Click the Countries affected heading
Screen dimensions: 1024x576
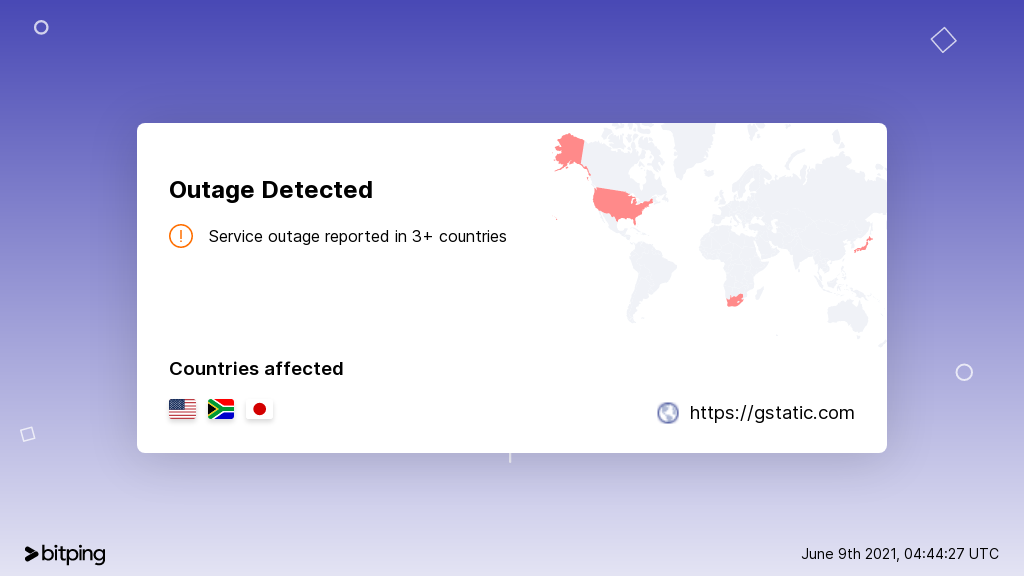click(256, 368)
